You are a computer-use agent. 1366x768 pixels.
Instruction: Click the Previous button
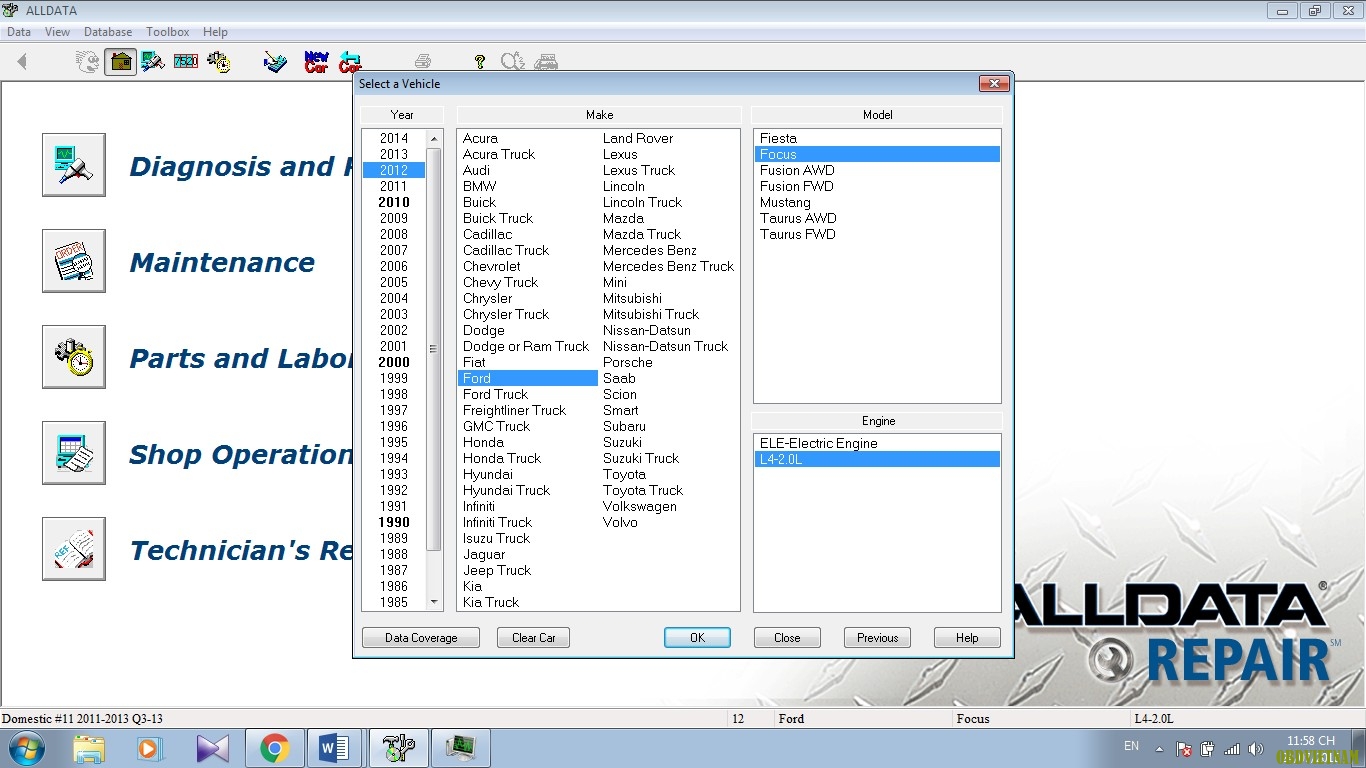(x=877, y=638)
